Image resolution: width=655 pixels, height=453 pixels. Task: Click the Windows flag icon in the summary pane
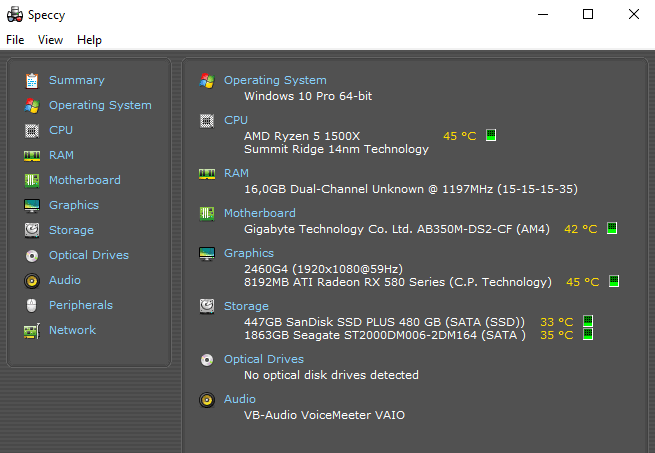click(x=207, y=80)
